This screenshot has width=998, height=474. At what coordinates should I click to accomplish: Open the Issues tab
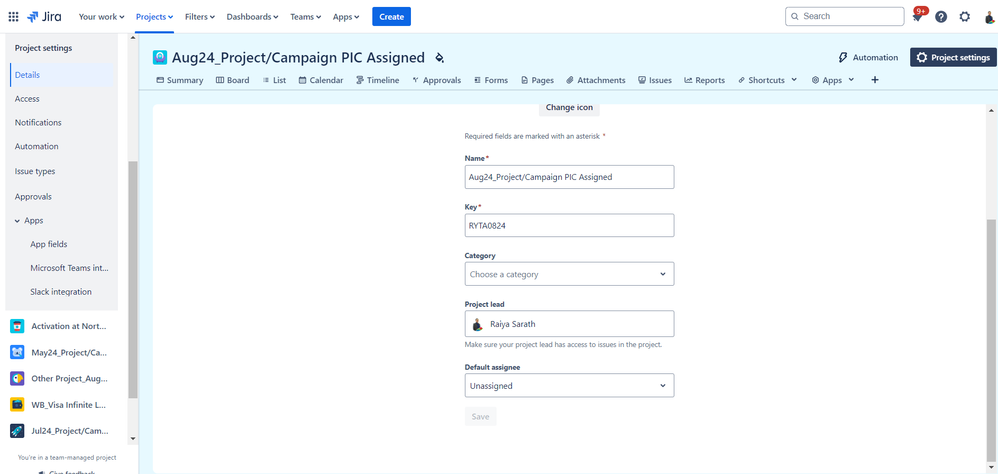[x=655, y=80]
